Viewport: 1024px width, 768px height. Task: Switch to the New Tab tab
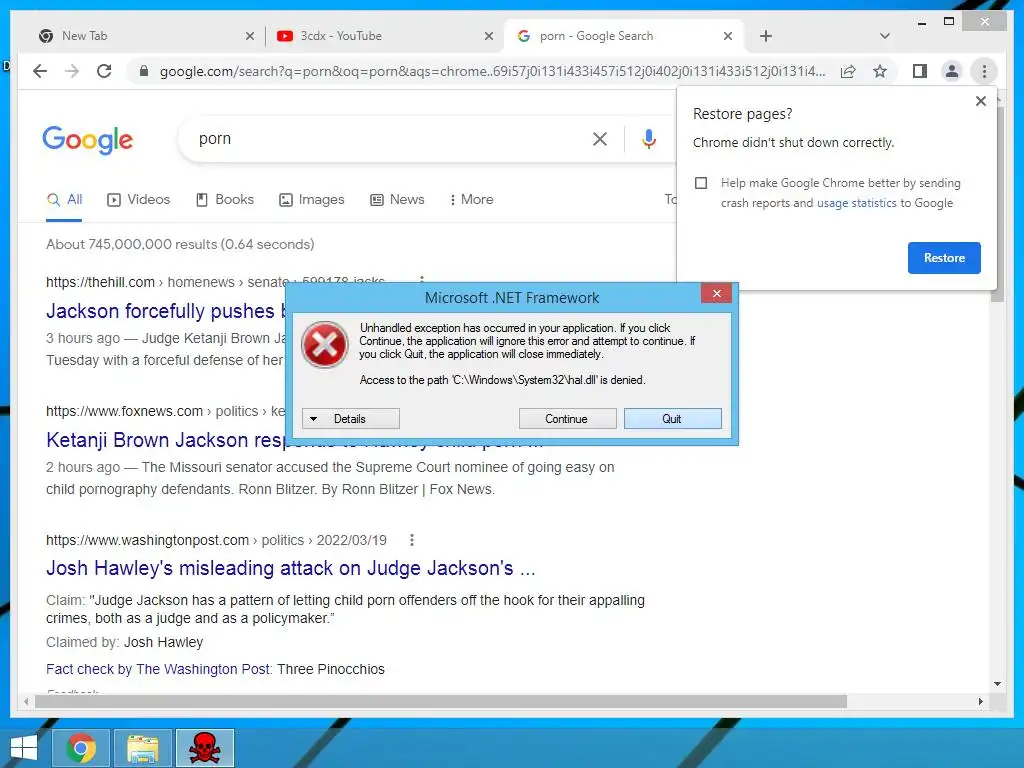coord(143,36)
